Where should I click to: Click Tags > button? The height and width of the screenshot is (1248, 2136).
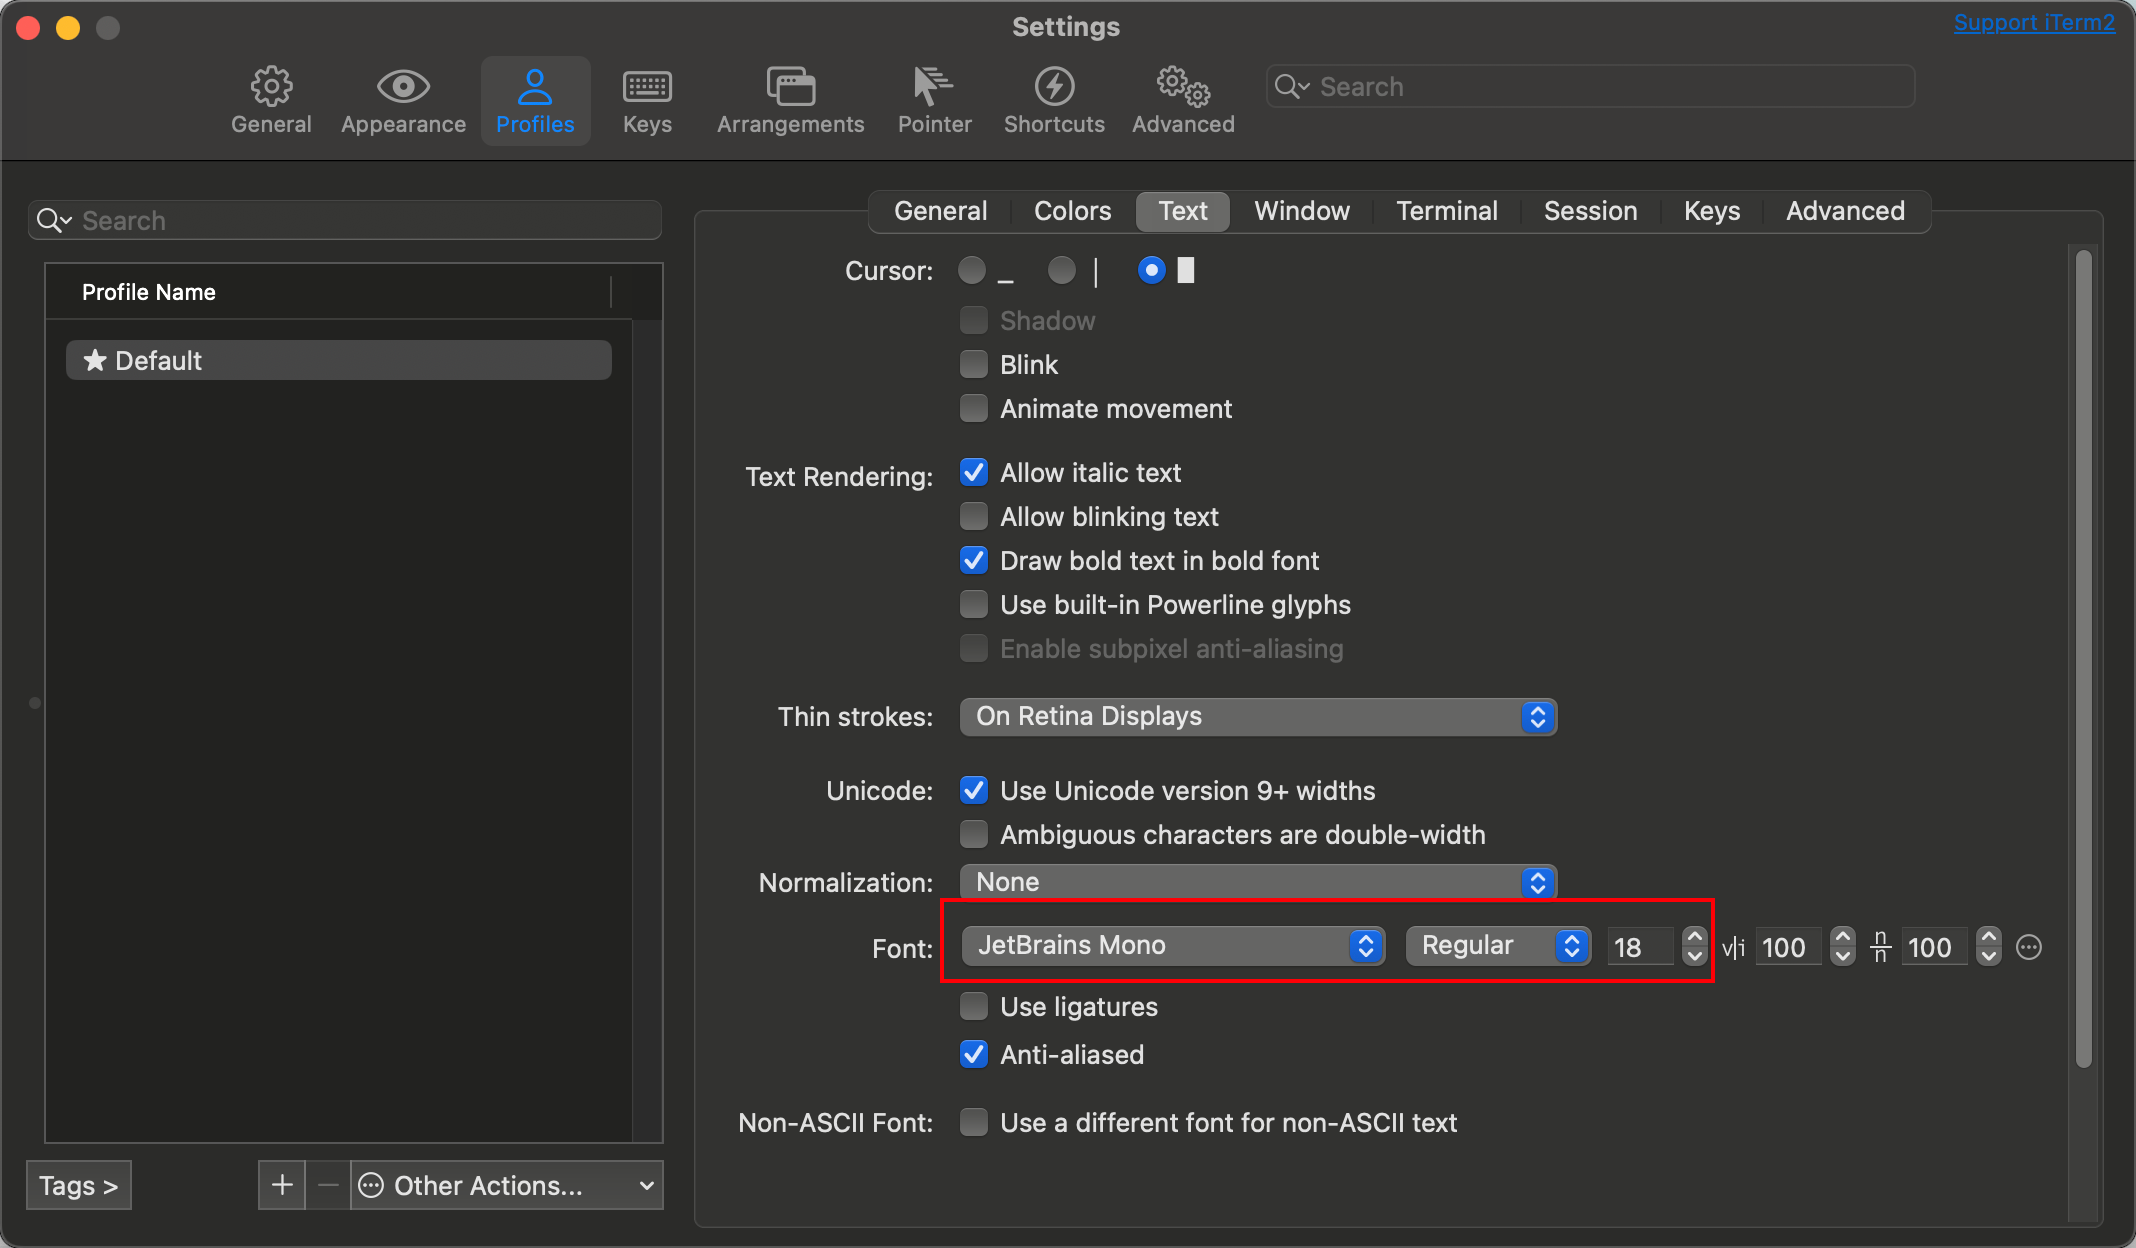pyautogui.click(x=79, y=1185)
